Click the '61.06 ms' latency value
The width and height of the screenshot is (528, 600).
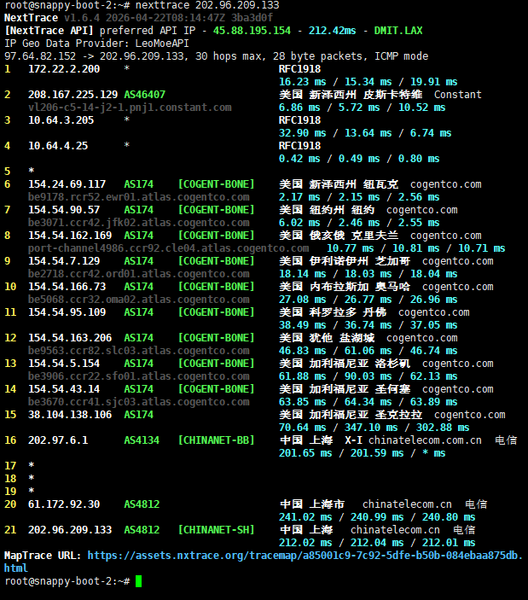coord(368,351)
